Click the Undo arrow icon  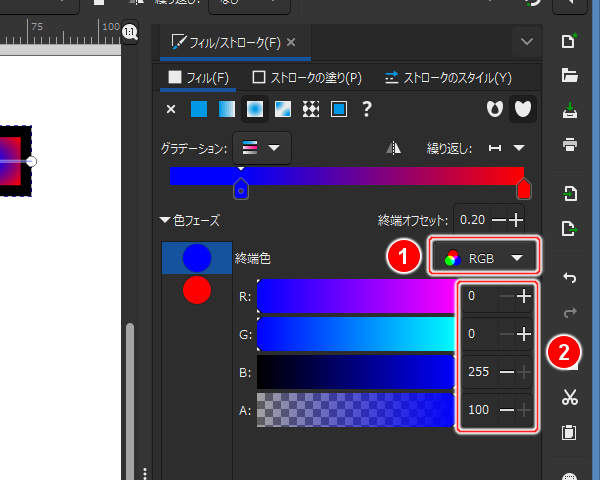click(570, 277)
